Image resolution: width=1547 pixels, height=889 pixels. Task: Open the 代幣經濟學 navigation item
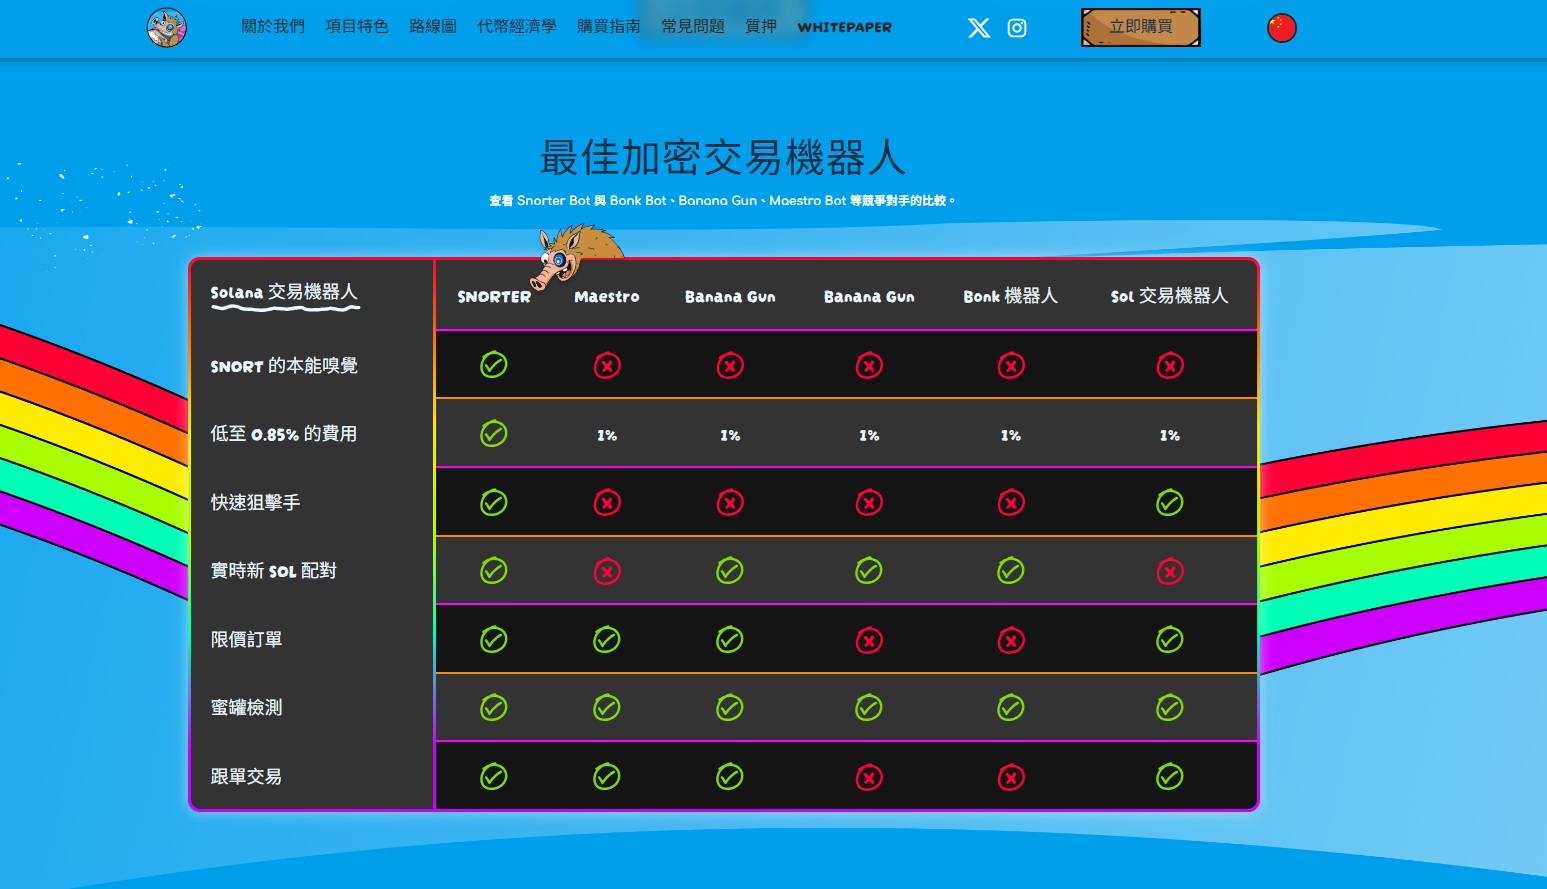point(516,27)
